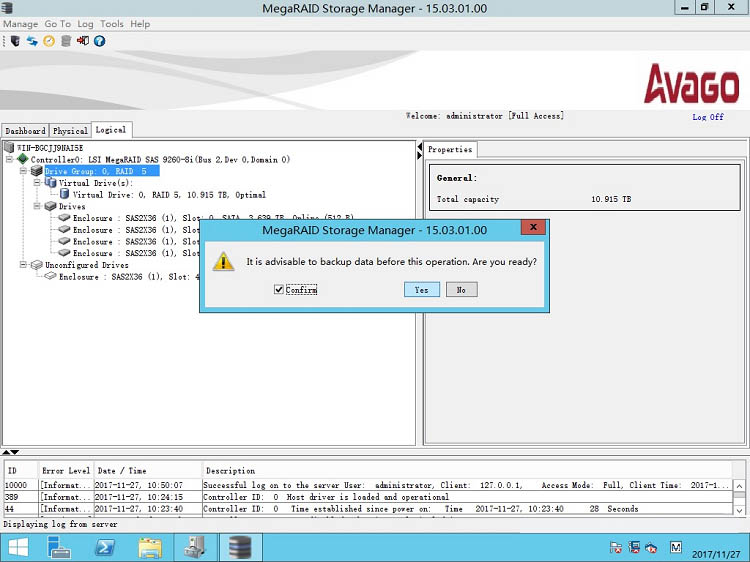The width and height of the screenshot is (750, 562).
Task: Open File Explorer from the taskbar
Action: pyautogui.click(x=150, y=548)
